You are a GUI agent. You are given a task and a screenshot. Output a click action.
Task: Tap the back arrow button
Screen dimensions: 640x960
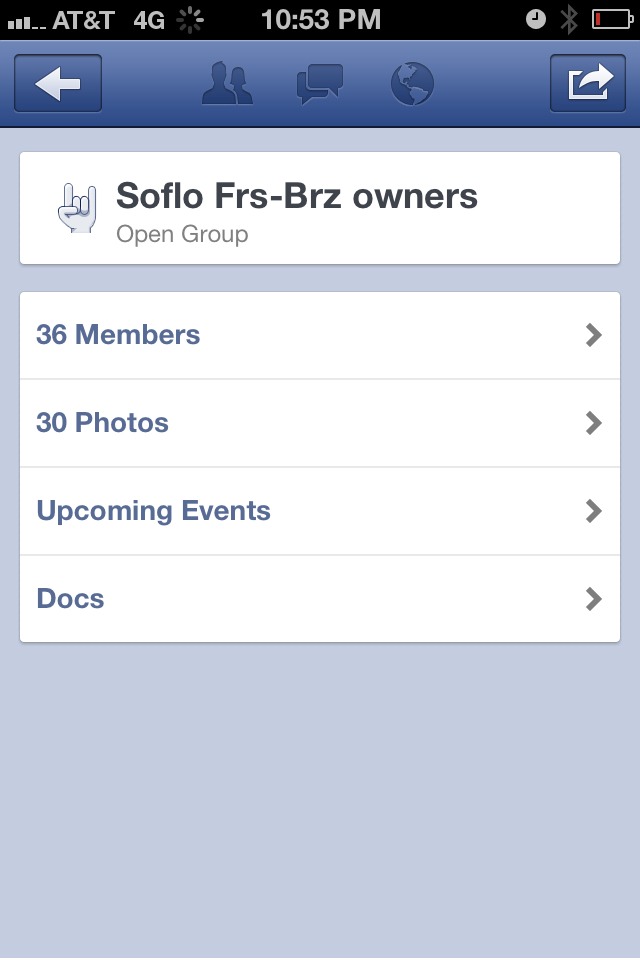click(58, 83)
